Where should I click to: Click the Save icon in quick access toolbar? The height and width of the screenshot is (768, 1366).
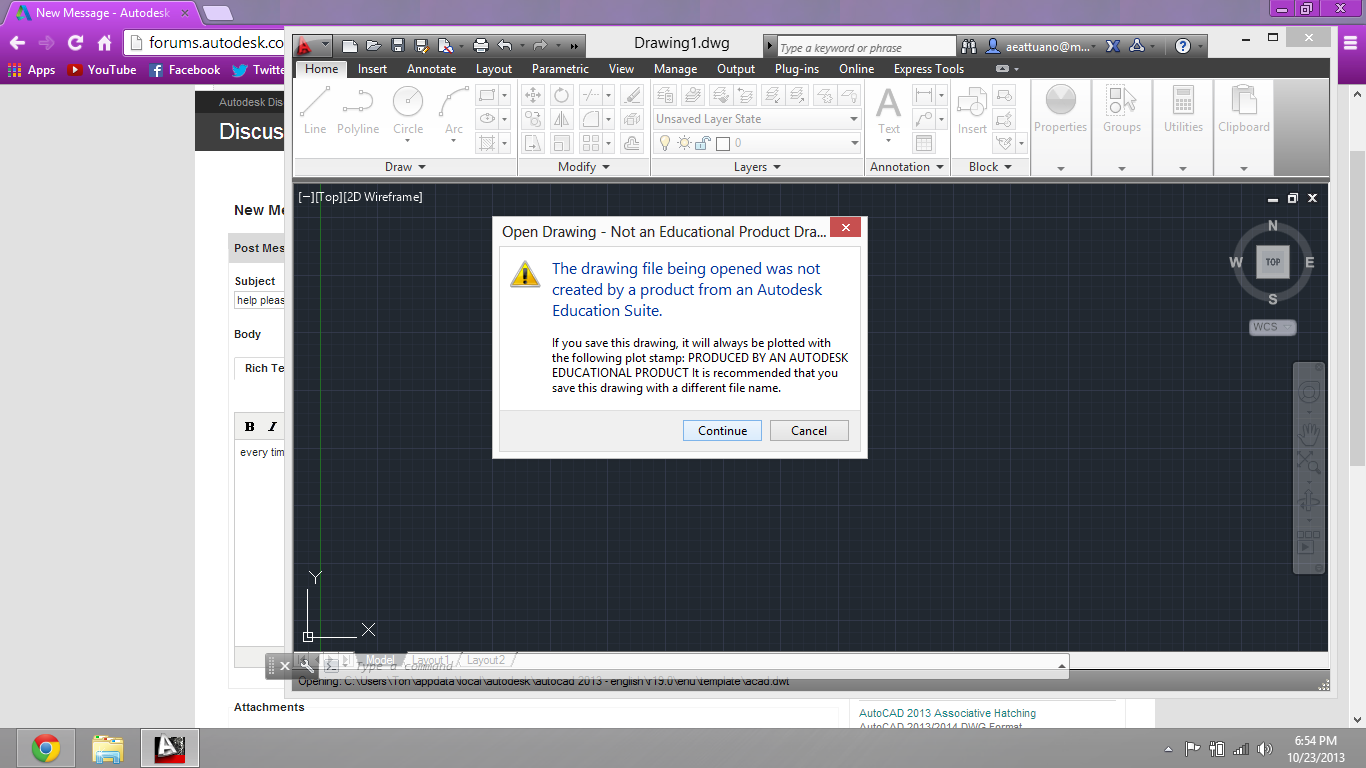[398, 46]
